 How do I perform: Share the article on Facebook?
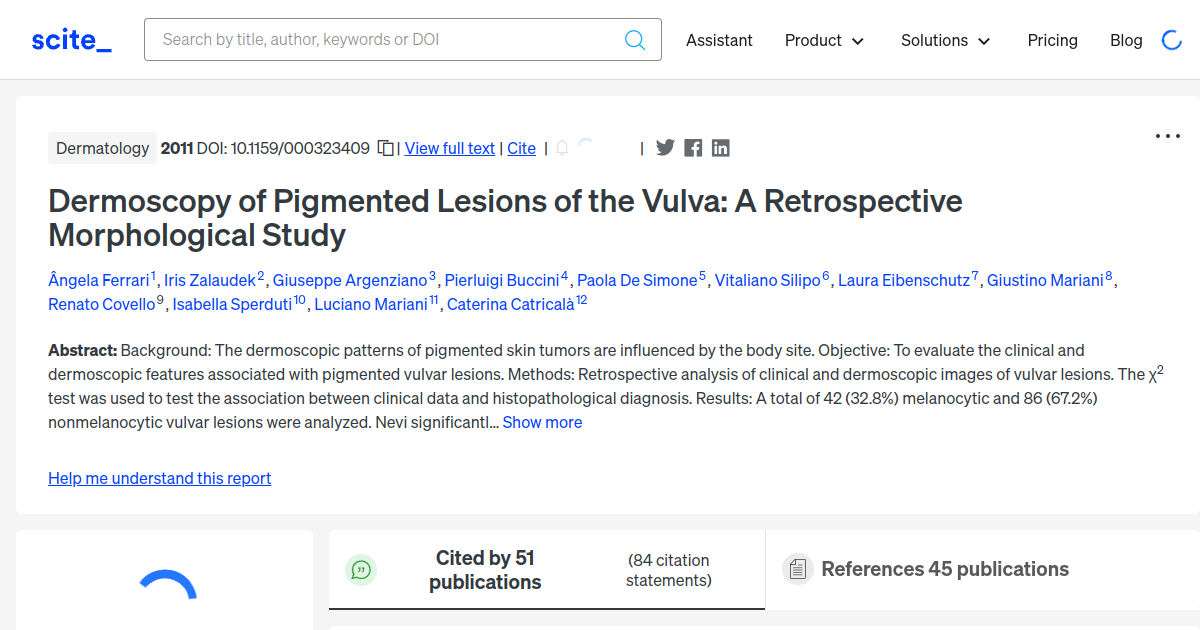click(693, 147)
